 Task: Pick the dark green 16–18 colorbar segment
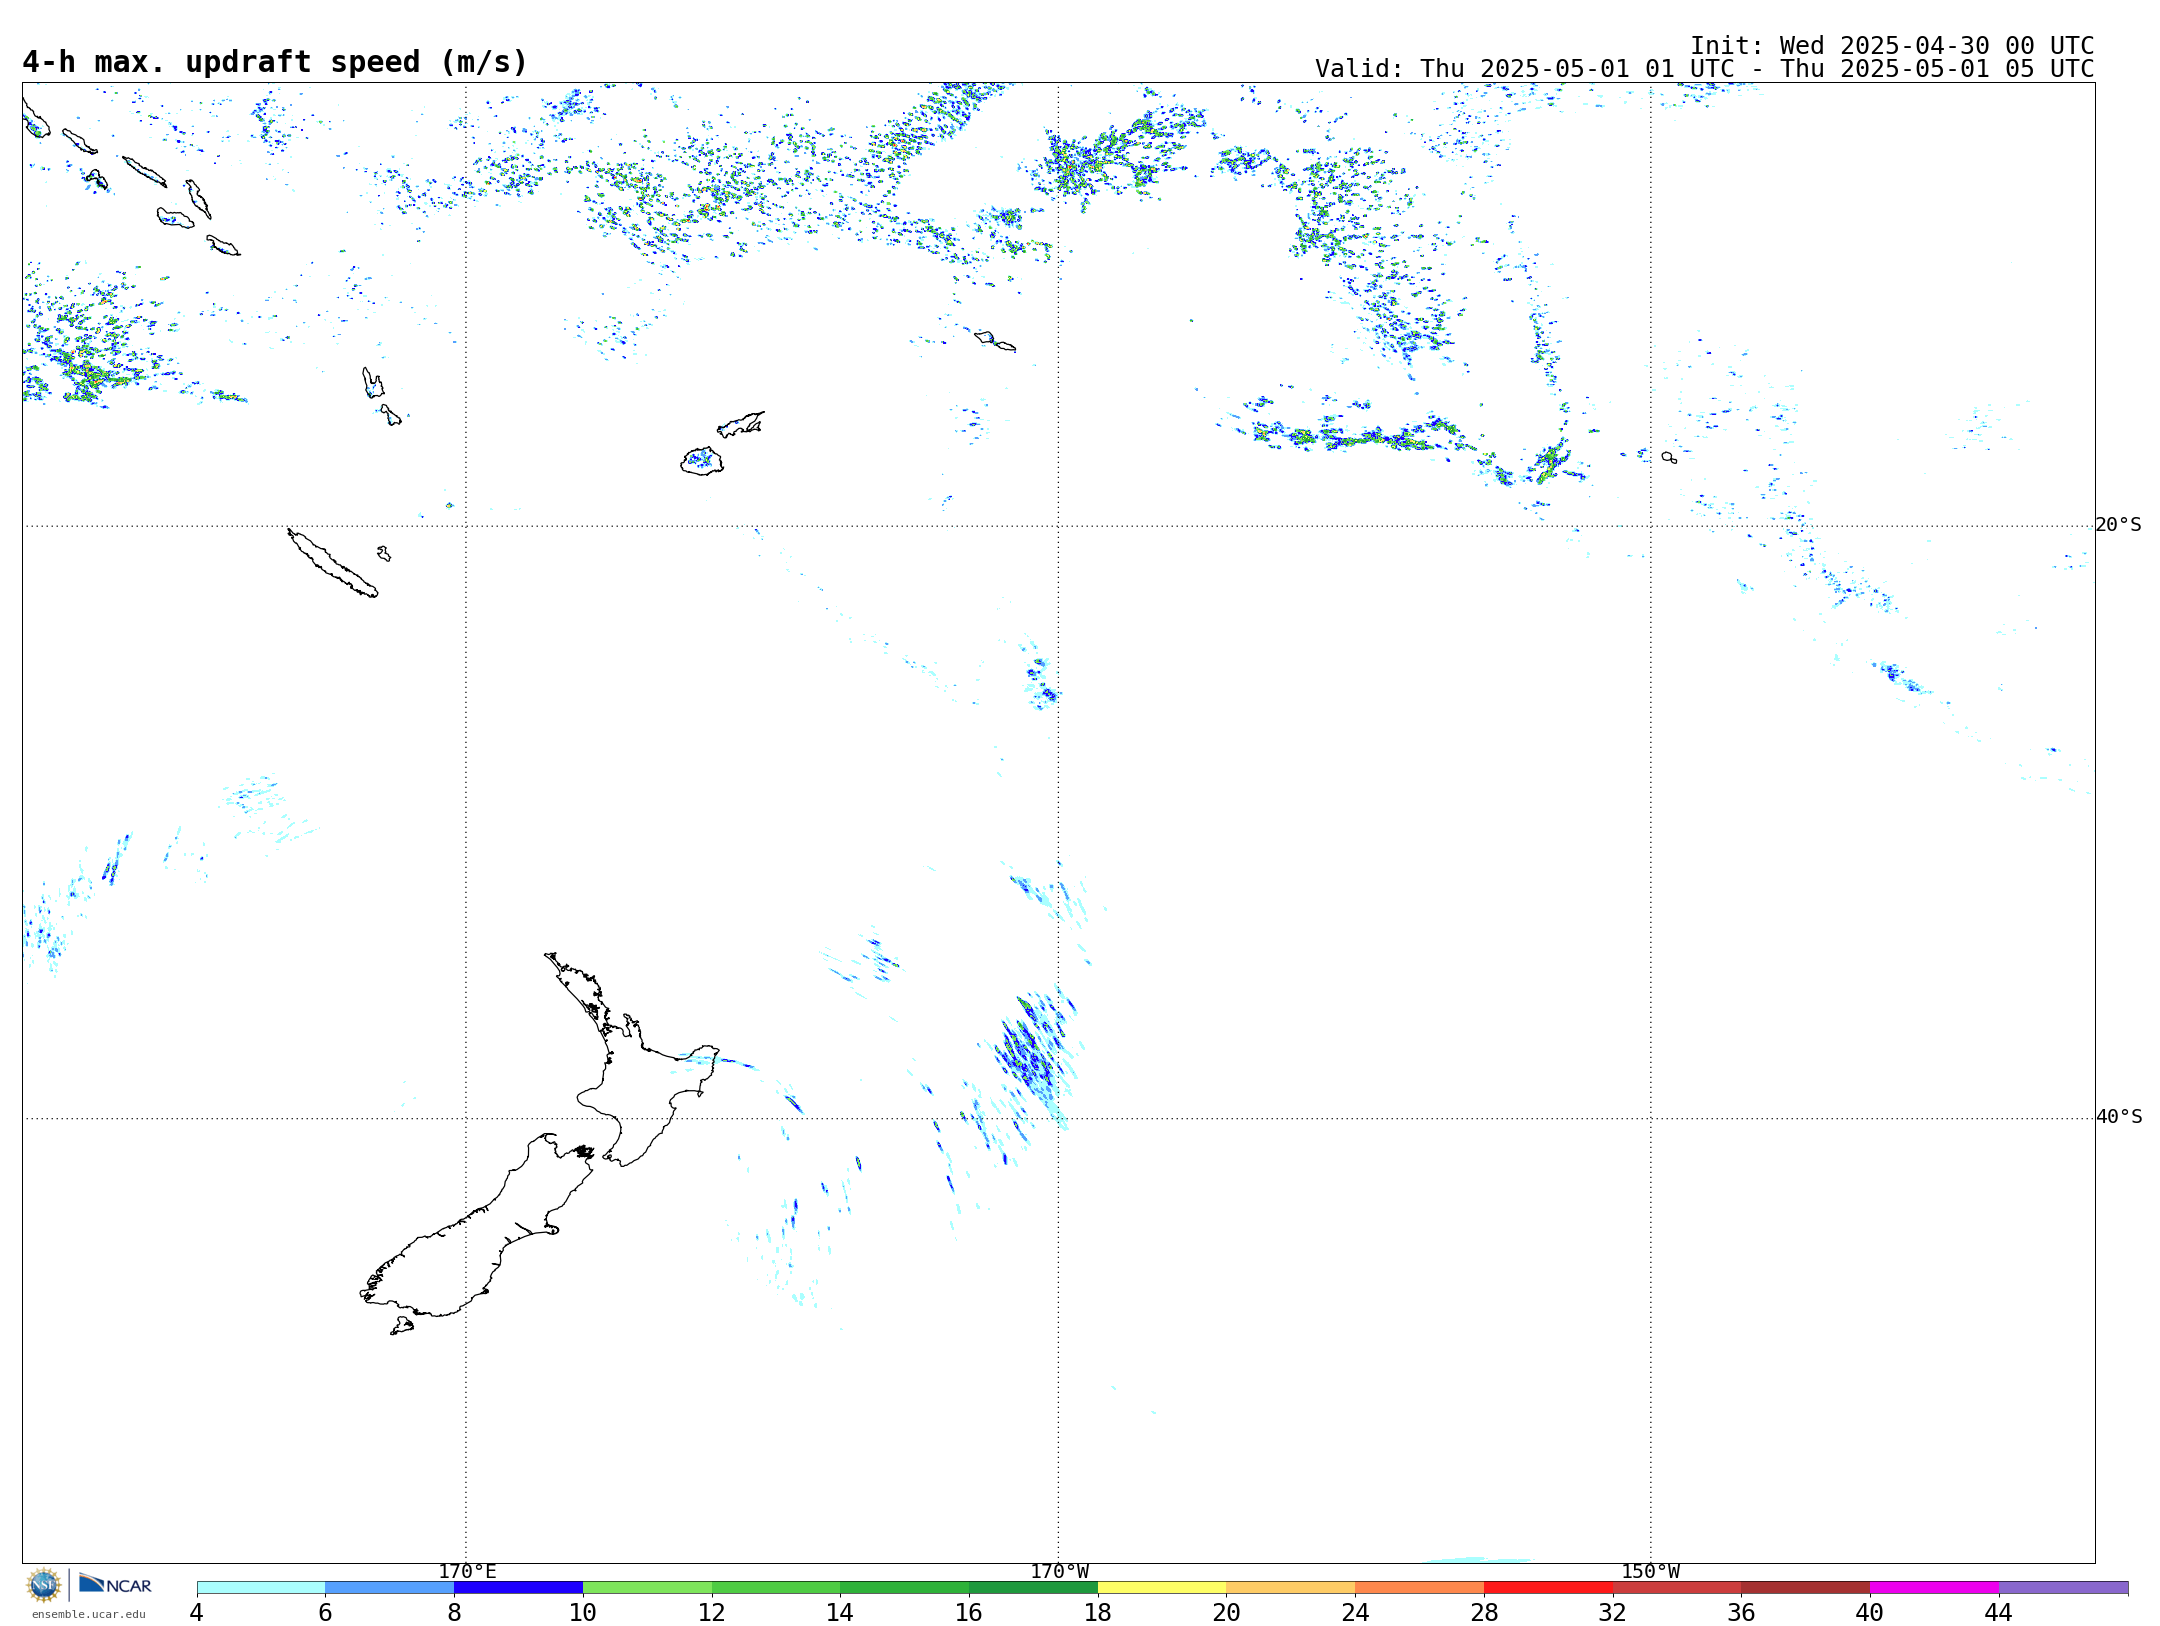1033,1588
